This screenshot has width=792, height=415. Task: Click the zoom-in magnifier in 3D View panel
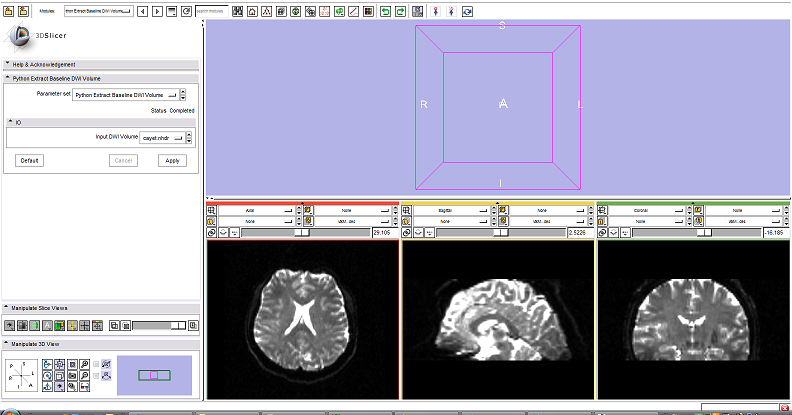pos(86,364)
